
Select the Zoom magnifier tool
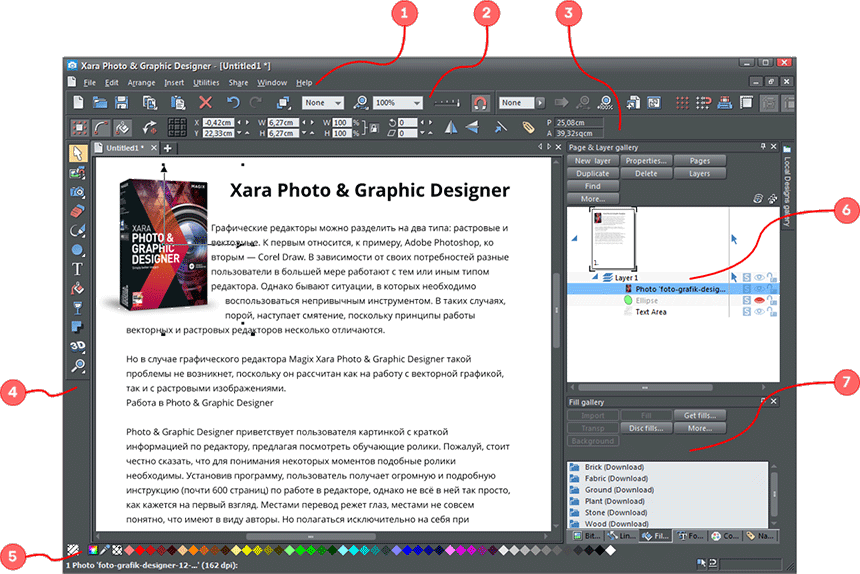(x=77, y=366)
